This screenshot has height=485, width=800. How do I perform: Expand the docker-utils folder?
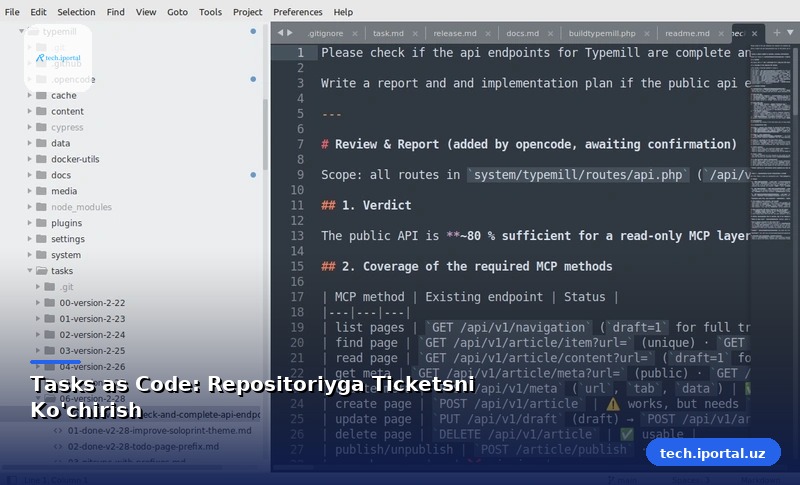(x=30, y=159)
